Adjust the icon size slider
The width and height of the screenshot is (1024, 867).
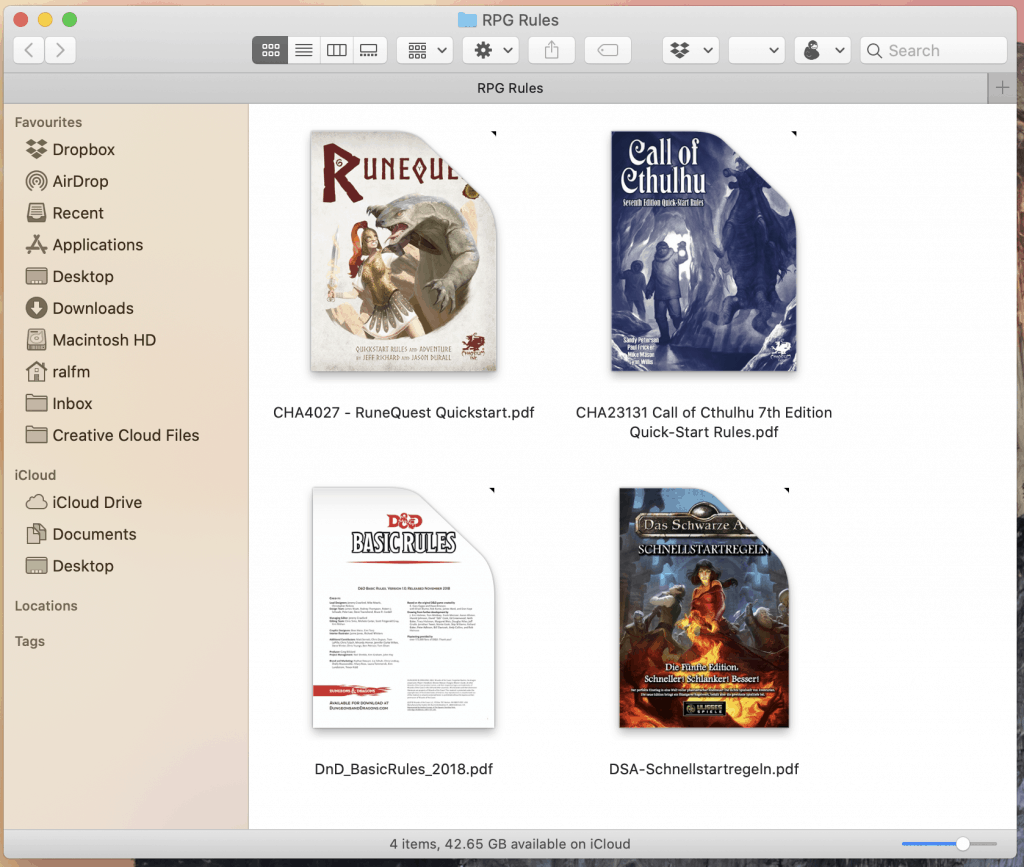[963, 844]
